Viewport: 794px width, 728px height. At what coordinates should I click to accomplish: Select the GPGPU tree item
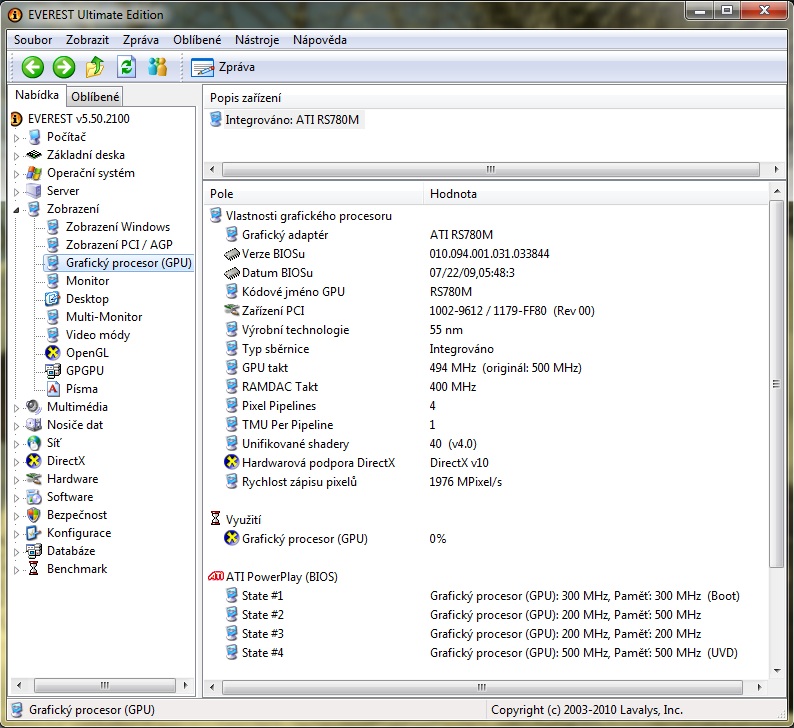(x=85, y=371)
